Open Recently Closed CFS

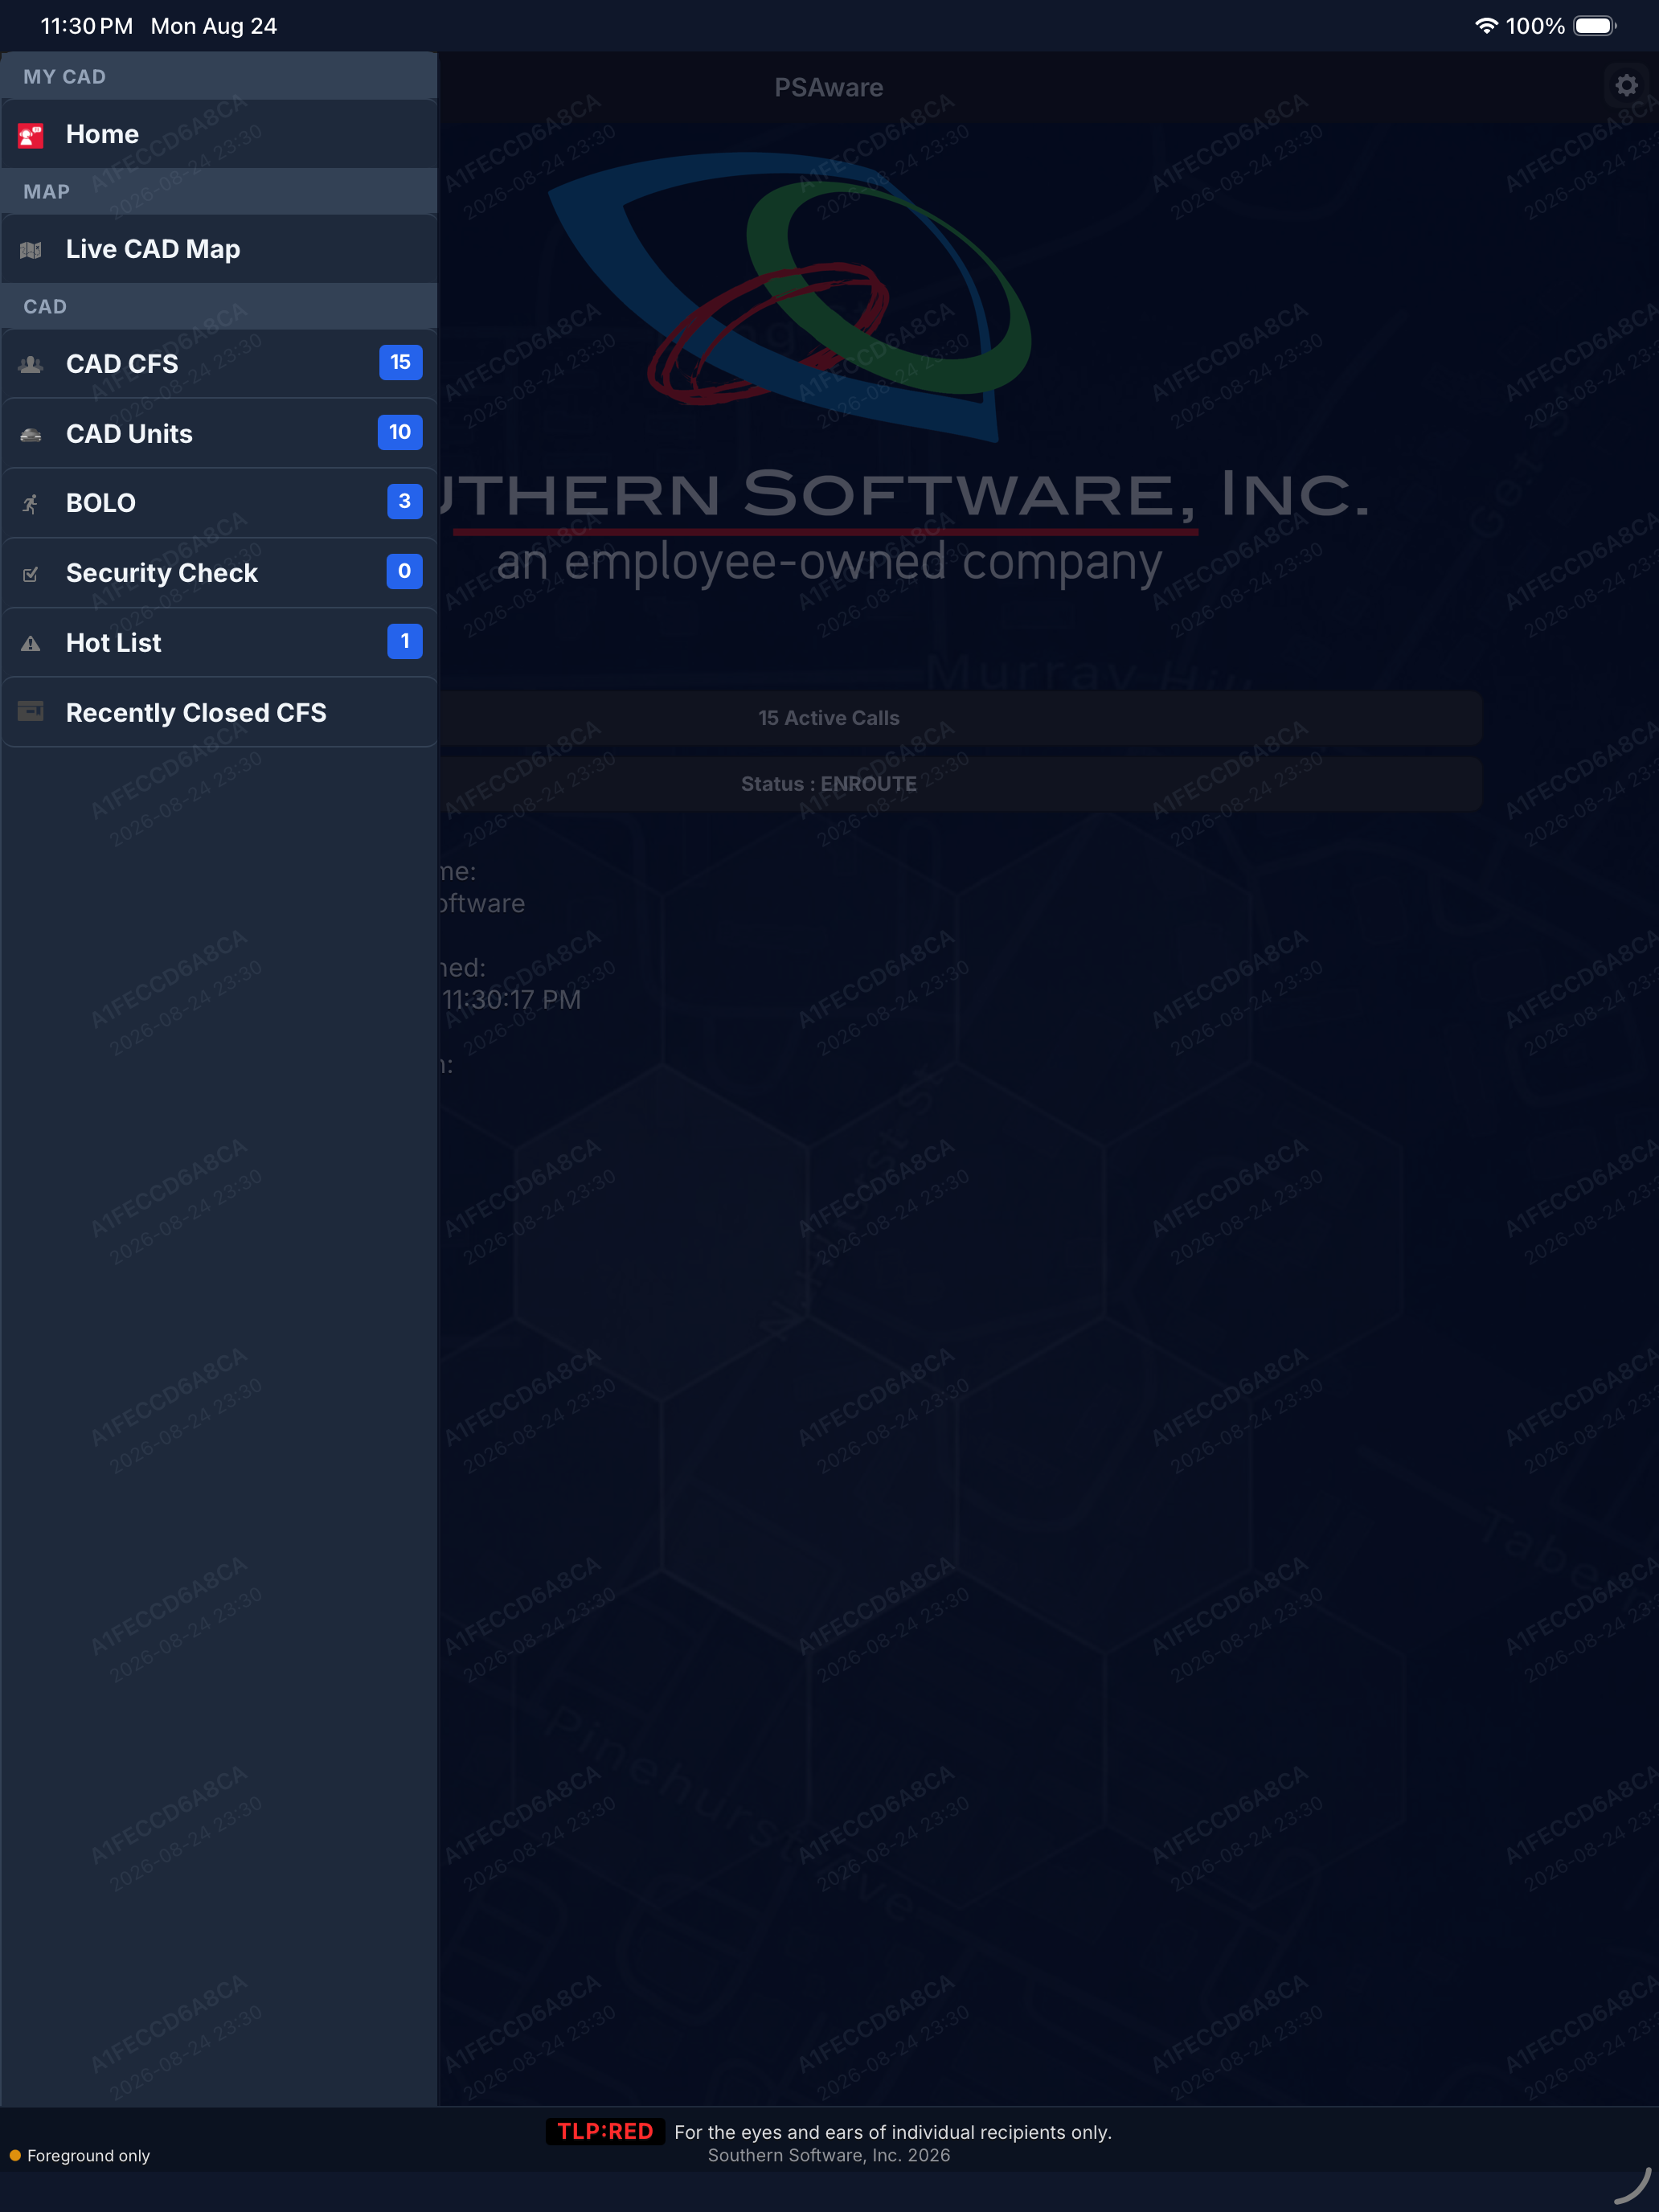[x=218, y=712]
